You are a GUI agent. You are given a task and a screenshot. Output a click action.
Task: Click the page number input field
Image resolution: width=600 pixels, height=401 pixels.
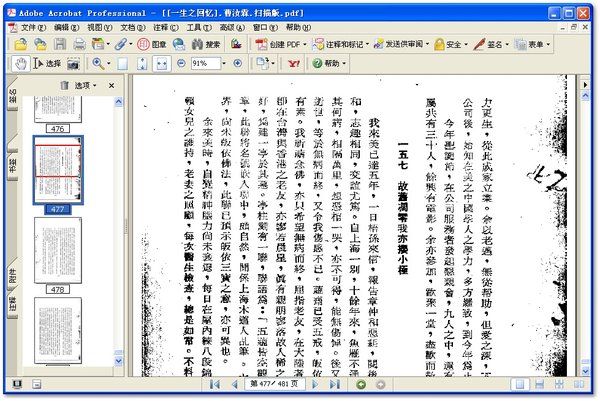(275, 384)
